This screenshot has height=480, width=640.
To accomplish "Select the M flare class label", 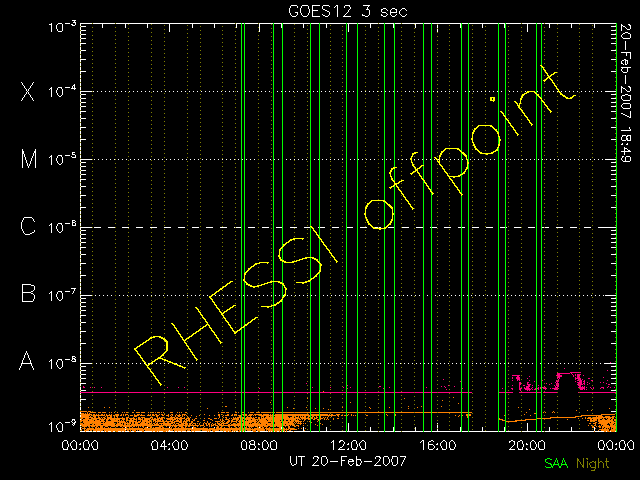I will (29, 159).
